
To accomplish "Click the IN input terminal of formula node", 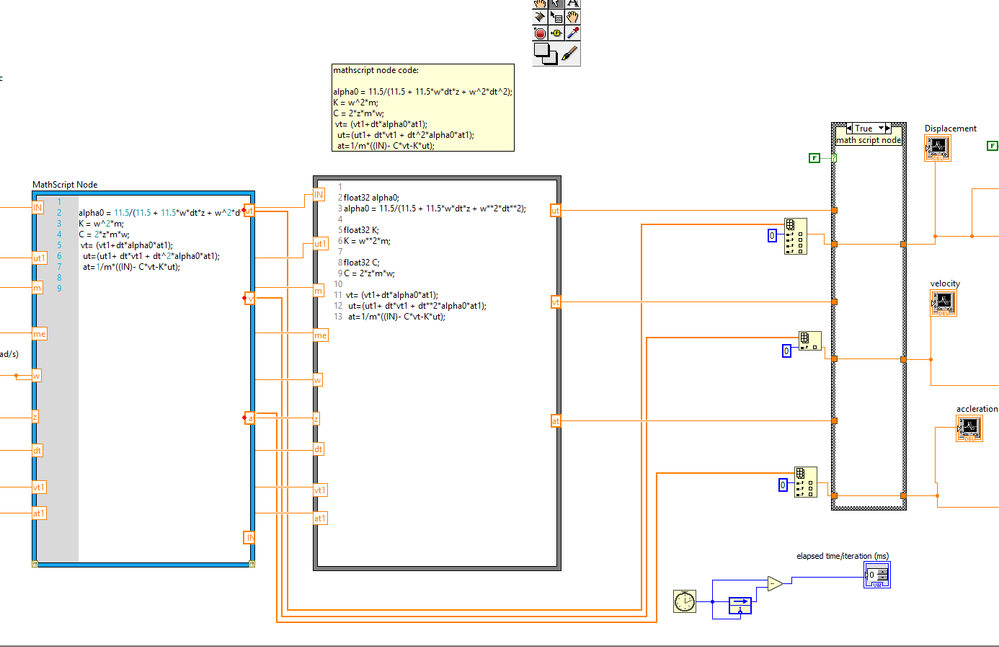I will pos(319,195).
